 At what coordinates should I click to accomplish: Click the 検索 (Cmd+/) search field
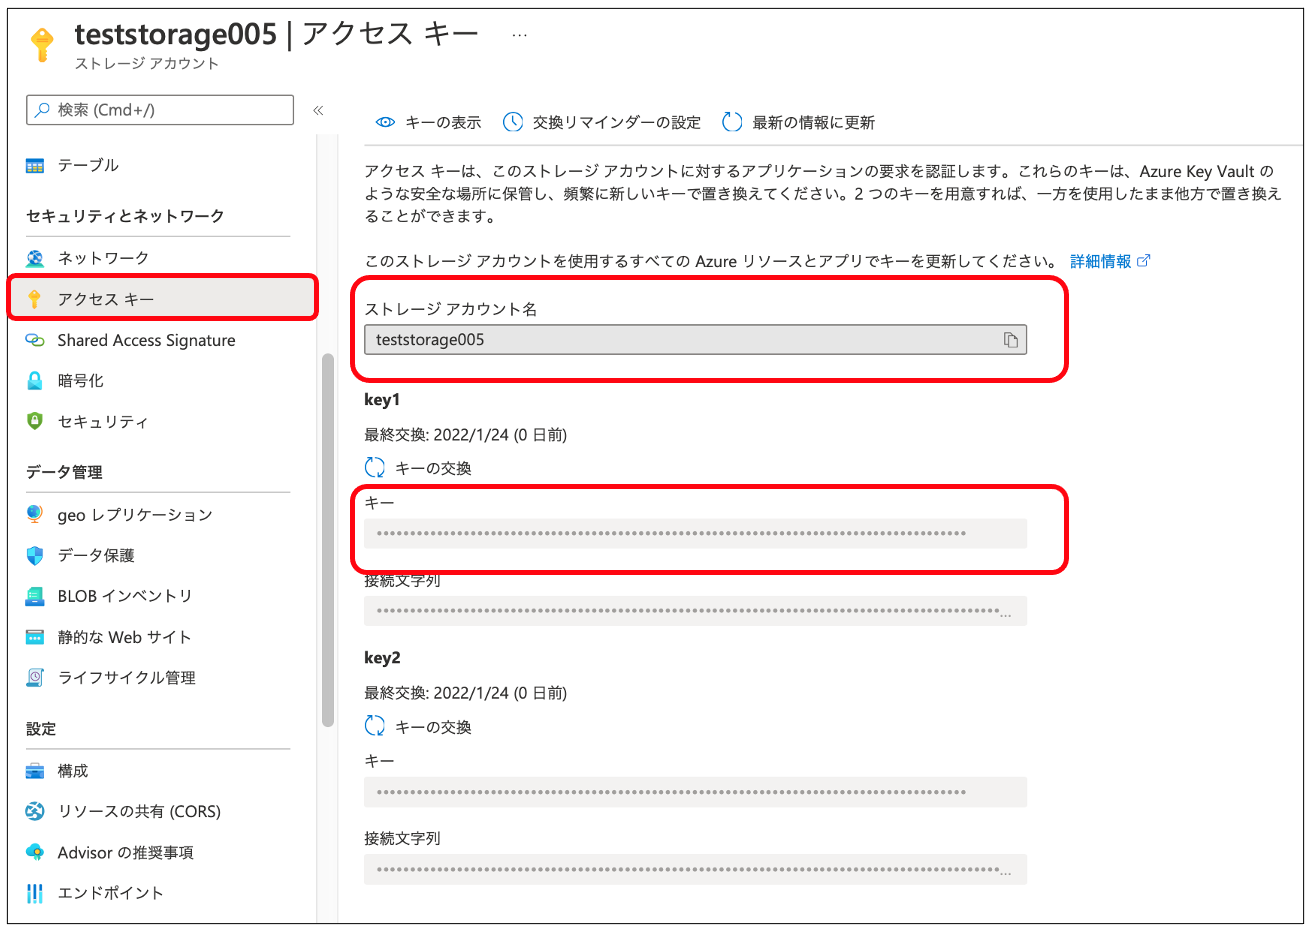click(x=160, y=109)
